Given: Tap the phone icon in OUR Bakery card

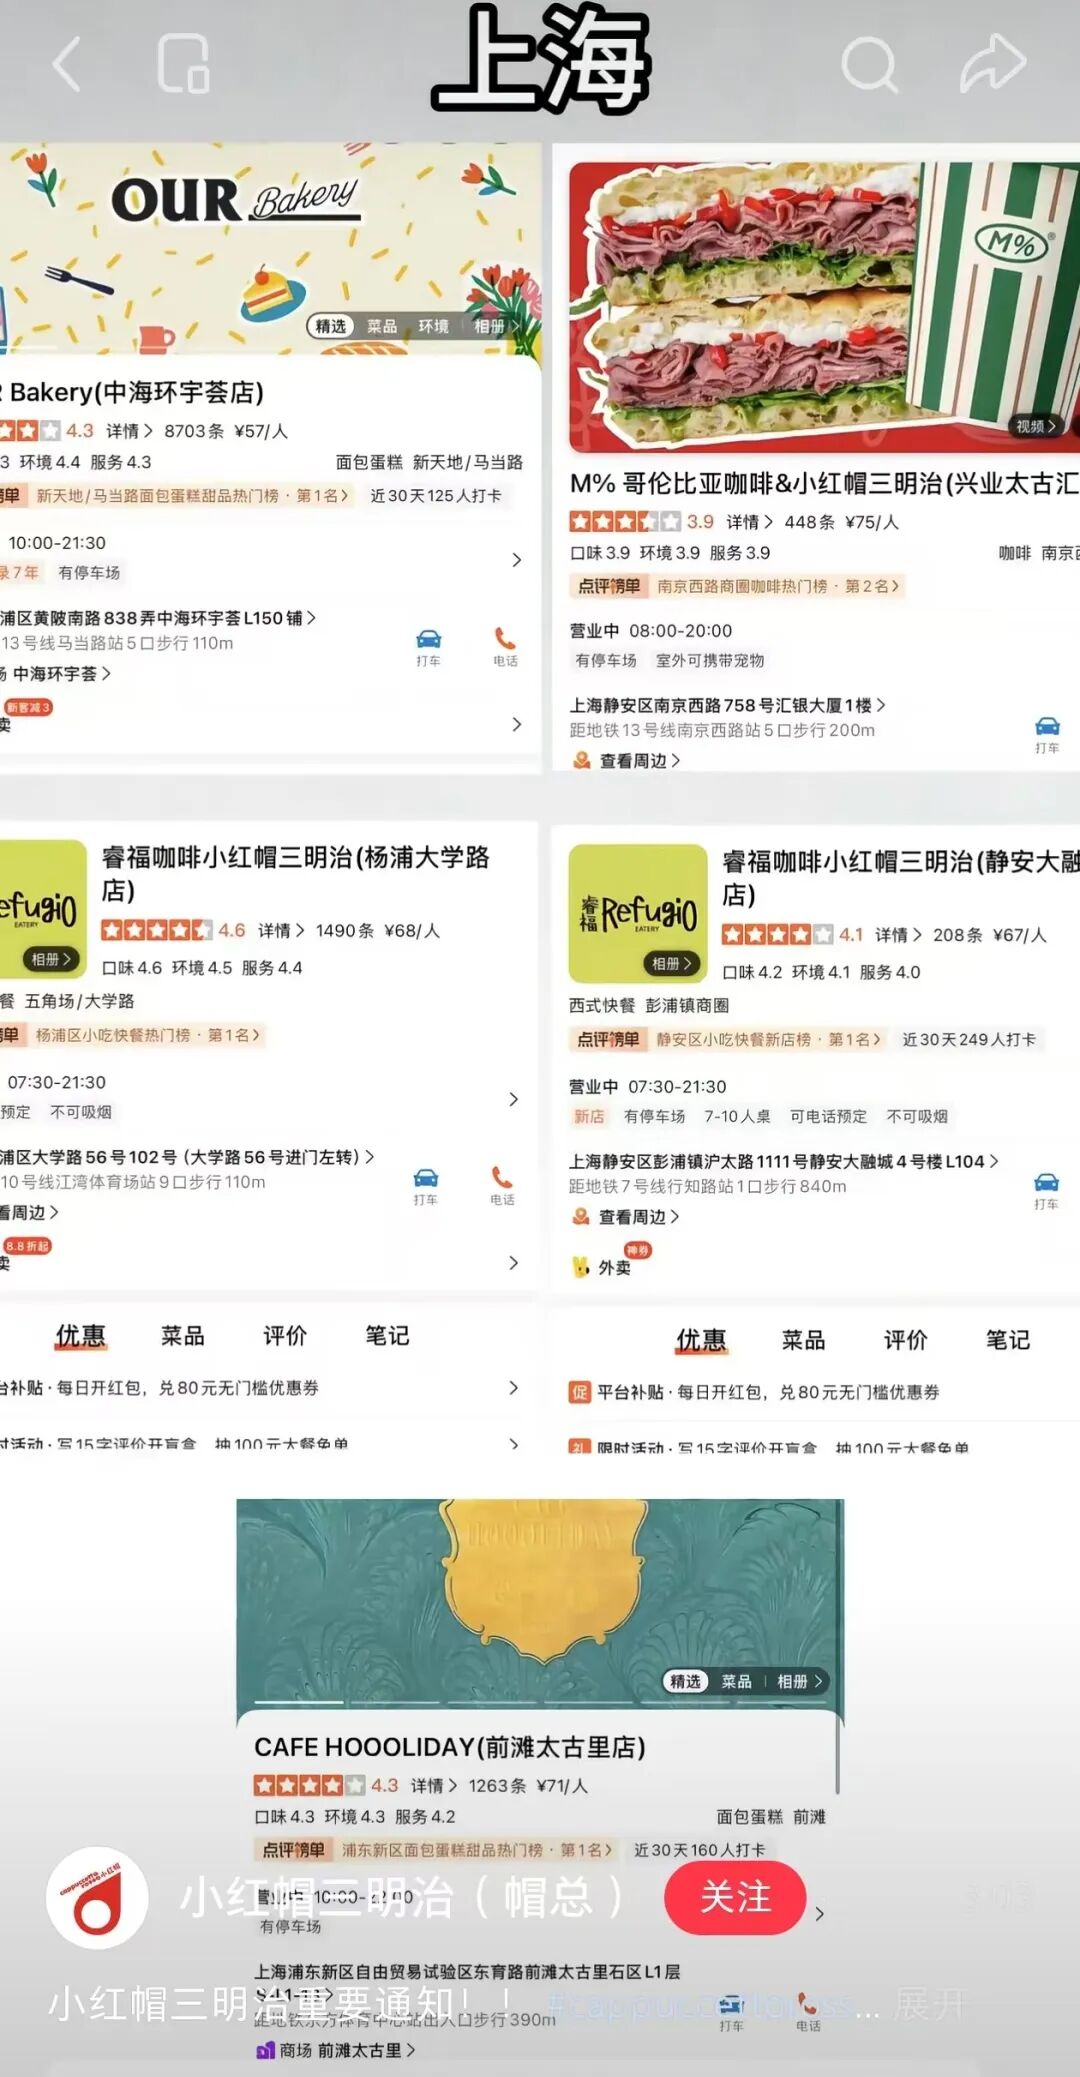Looking at the screenshot, I should tap(505, 647).
